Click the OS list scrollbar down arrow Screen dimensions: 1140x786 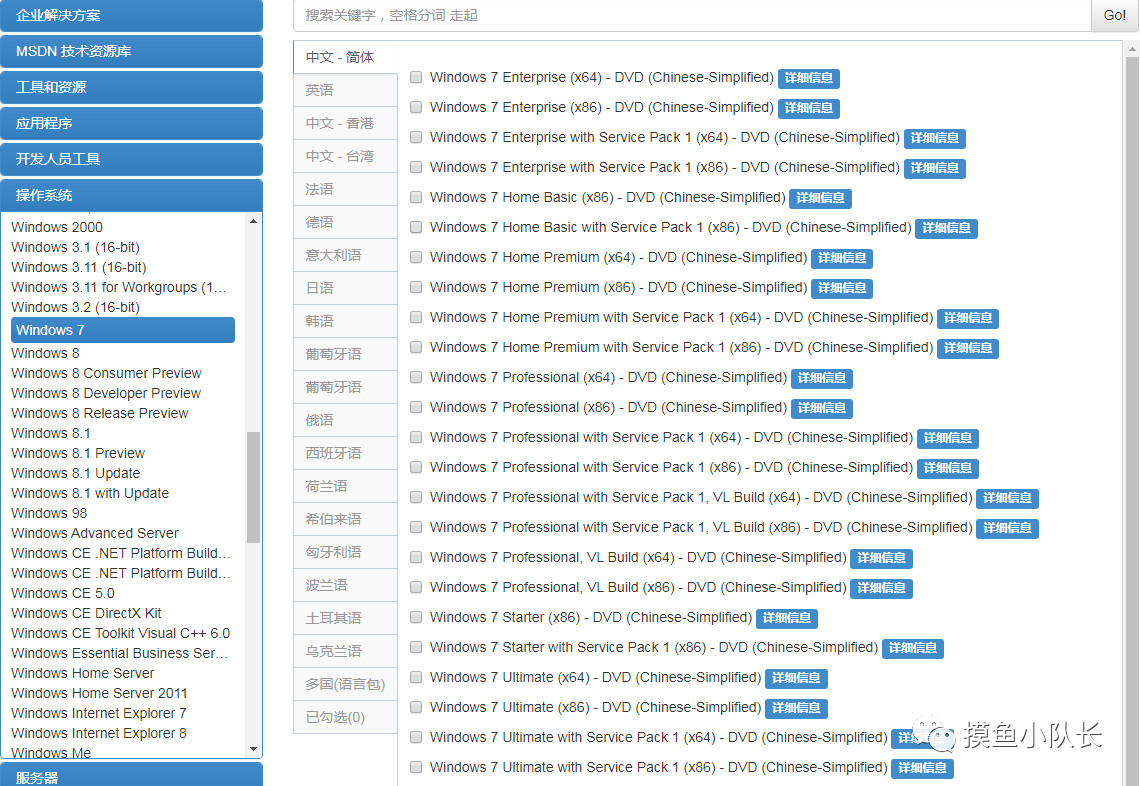pyautogui.click(x=253, y=749)
